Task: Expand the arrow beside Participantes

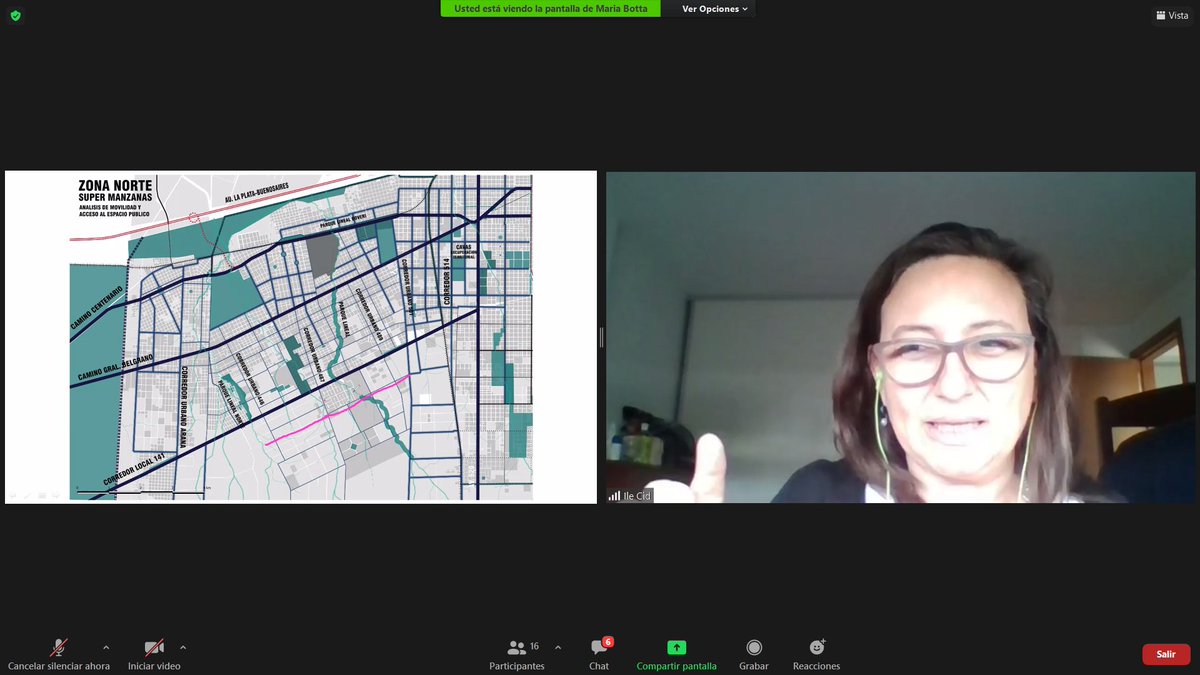Action: 558,647
